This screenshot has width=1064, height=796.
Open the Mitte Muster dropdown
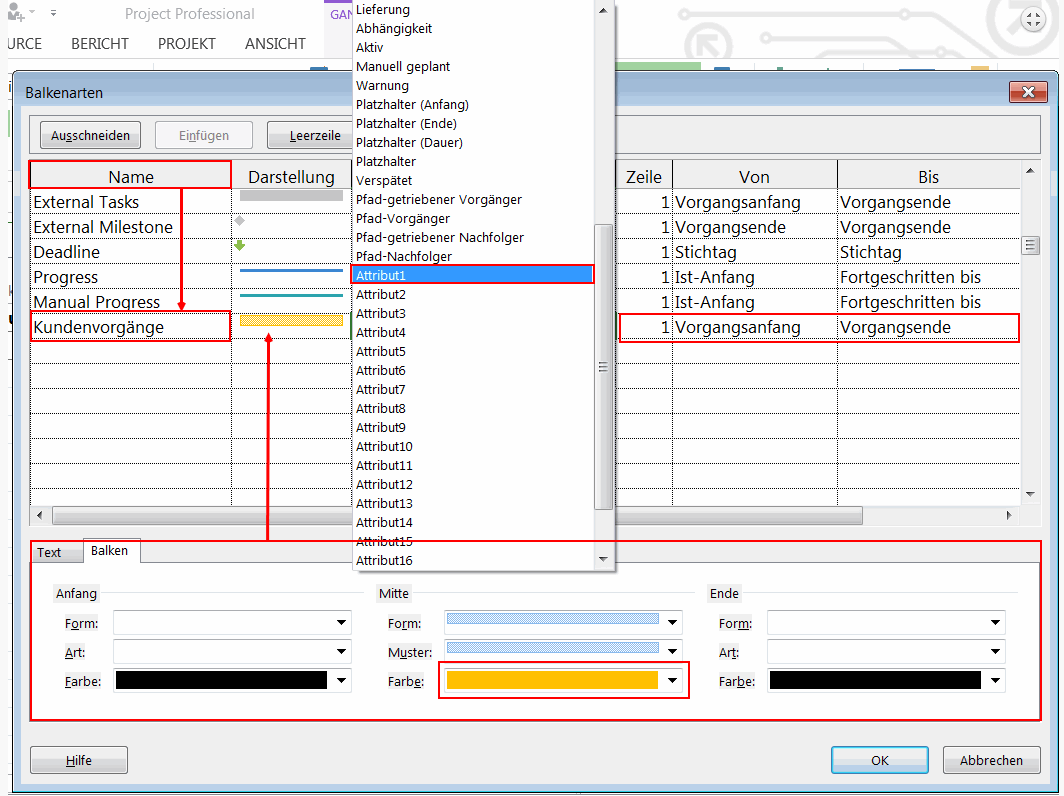pos(673,652)
